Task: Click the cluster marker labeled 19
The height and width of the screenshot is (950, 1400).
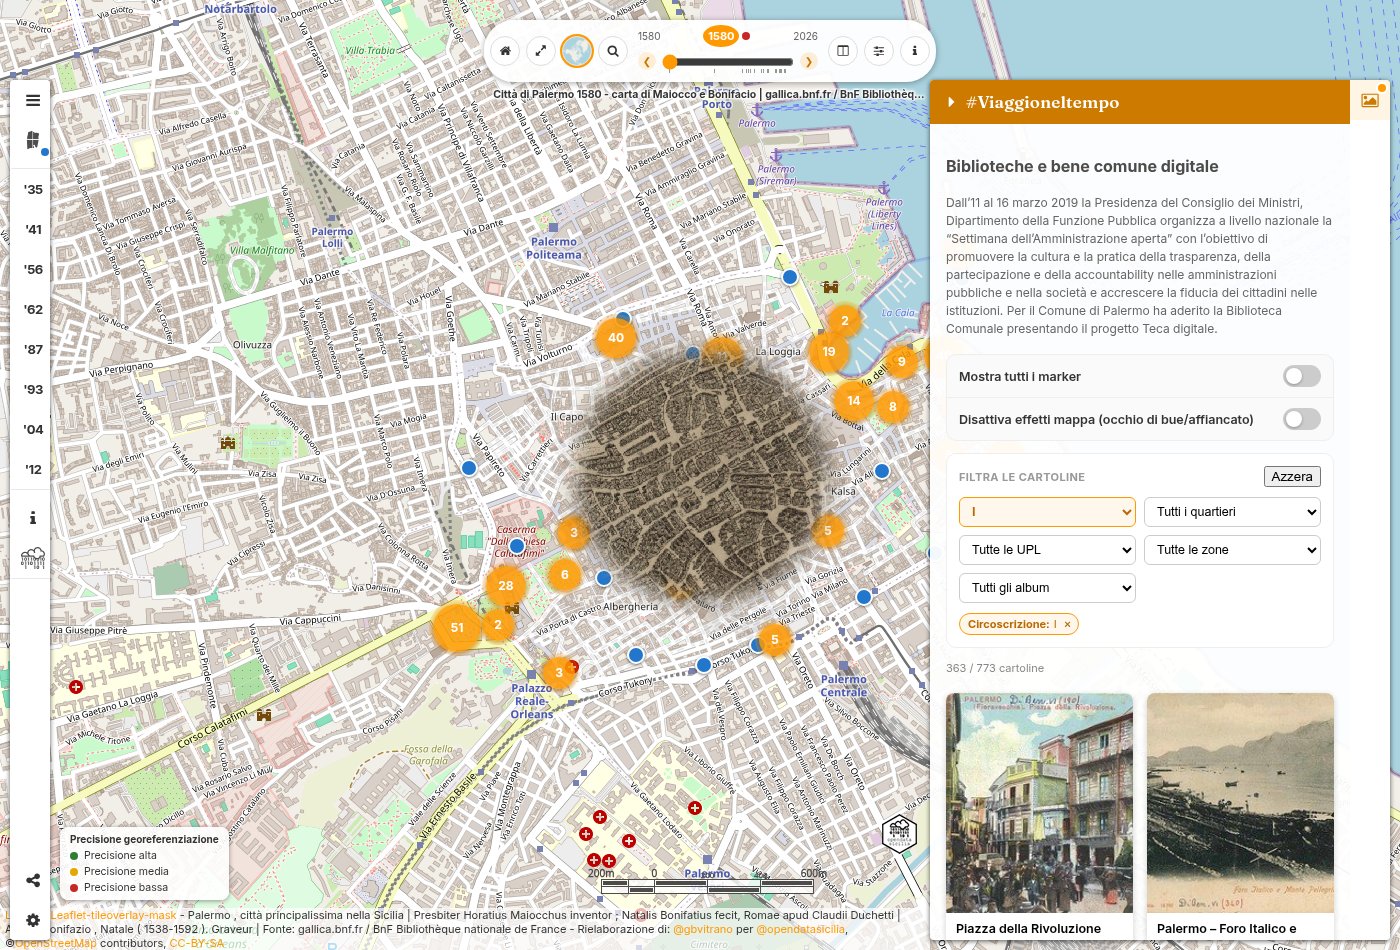Action: [829, 352]
